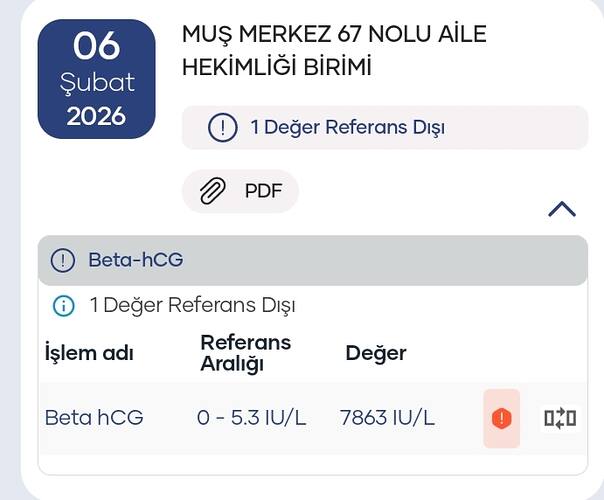604x500 pixels.
Task: Click the paperclip attachment icon
Action: (x=213, y=192)
